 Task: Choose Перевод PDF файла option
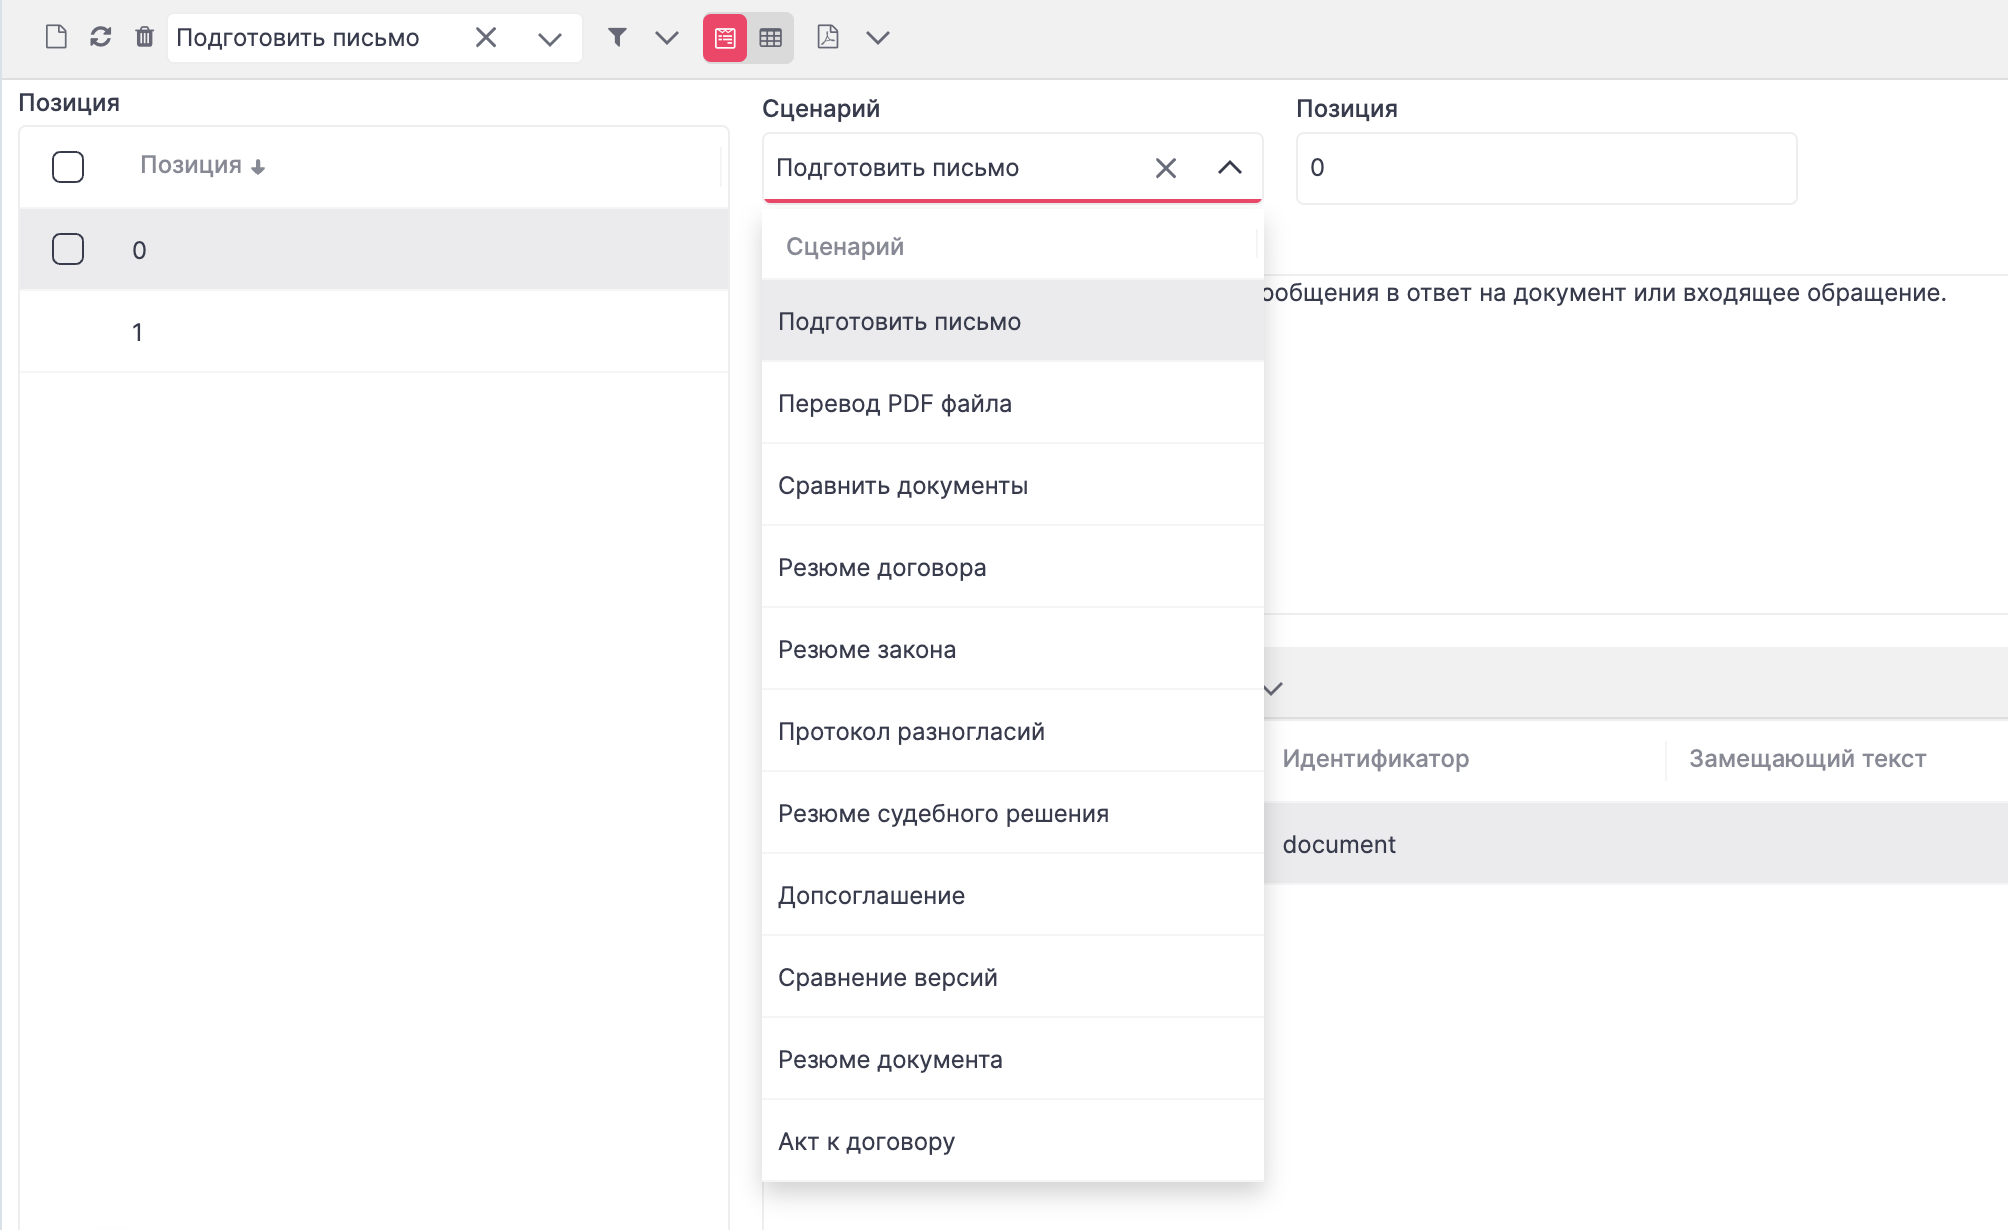pyautogui.click(x=1012, y=403)
